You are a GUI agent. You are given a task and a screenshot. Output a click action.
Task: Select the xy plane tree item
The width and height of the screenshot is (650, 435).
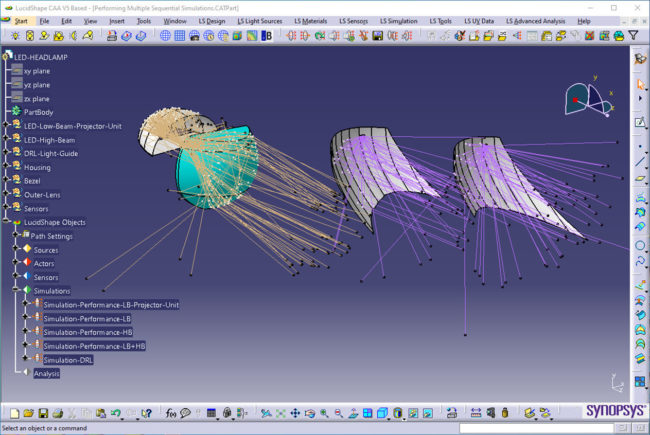(36, 71)
